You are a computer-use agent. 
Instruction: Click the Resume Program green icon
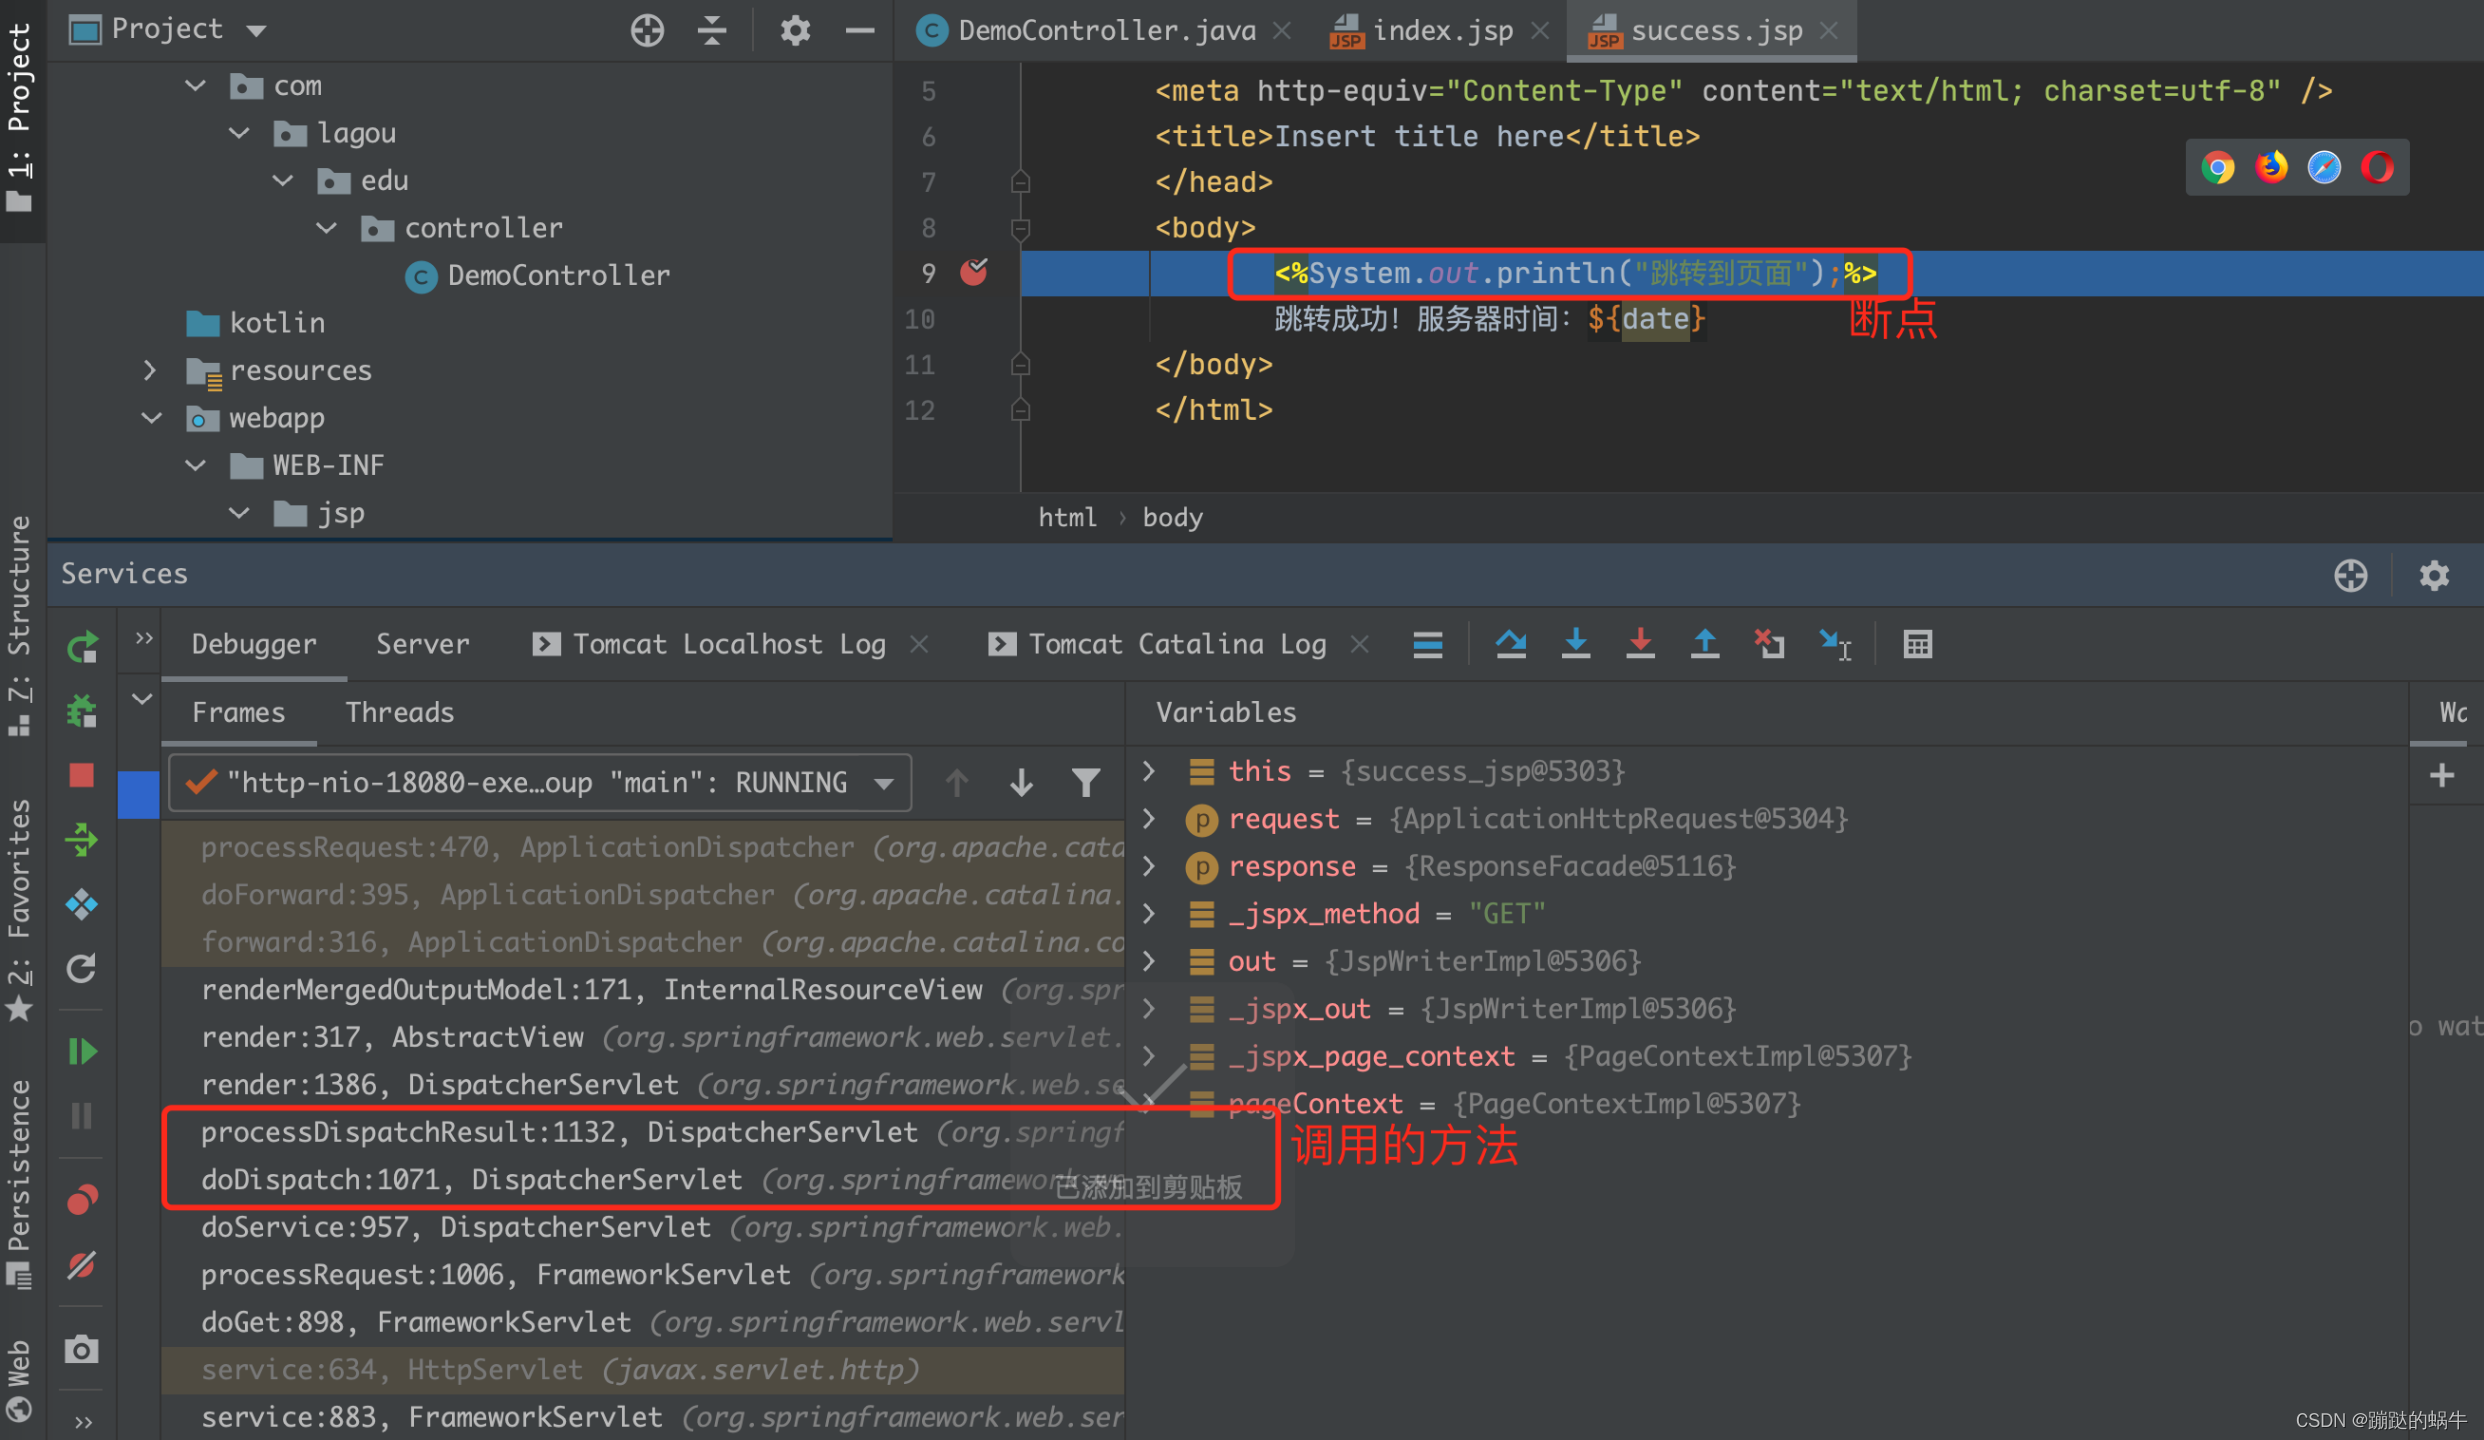click(x=82, y=1051)
